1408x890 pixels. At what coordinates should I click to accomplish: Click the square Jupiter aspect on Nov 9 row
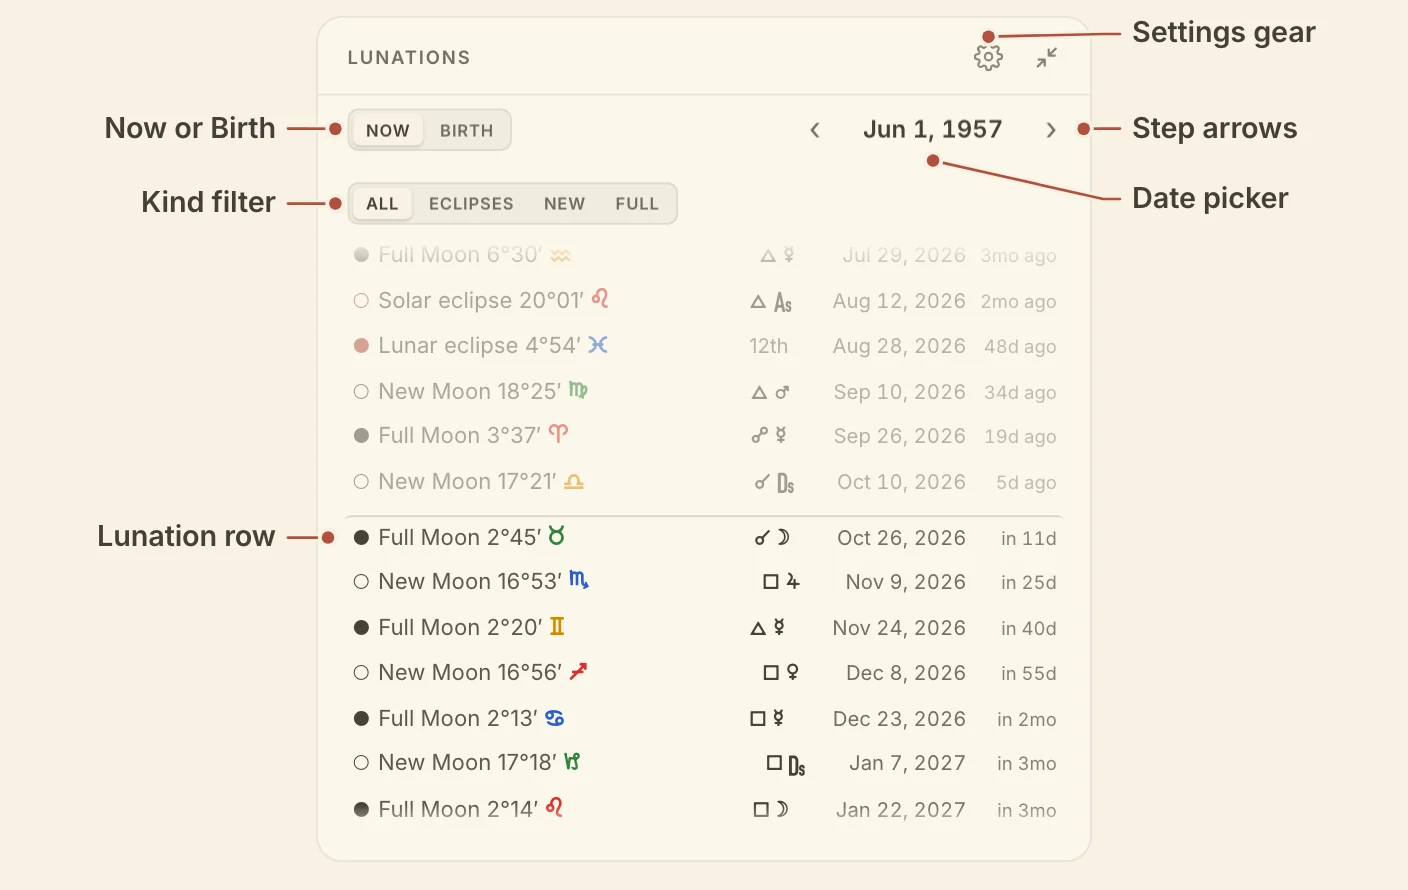[782, 582]
